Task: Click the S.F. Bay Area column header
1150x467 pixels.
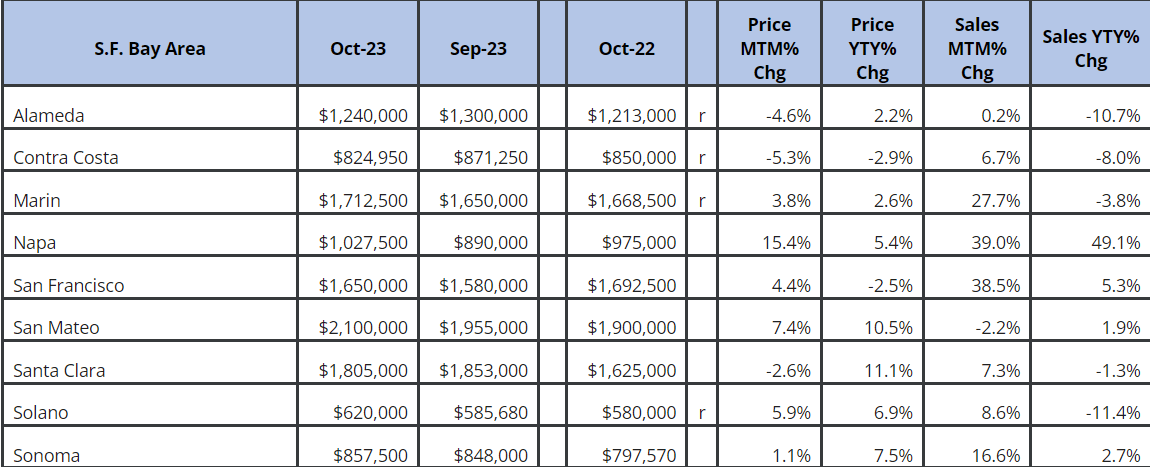Action: pos(149,48)
